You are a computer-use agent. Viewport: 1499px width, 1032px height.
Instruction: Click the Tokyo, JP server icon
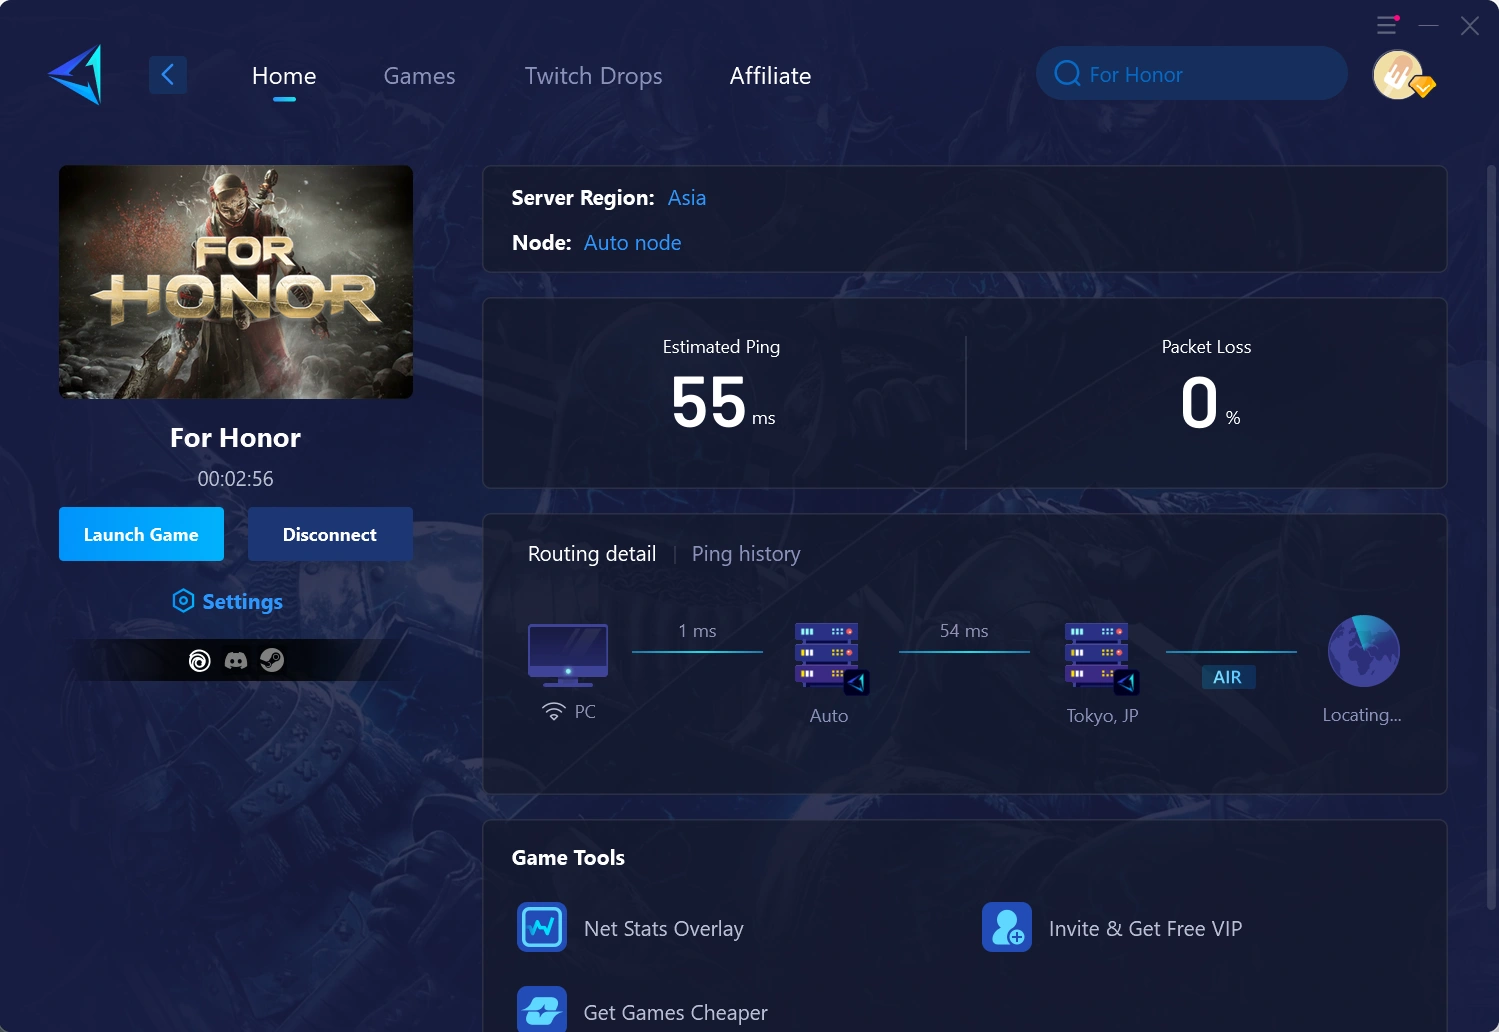coord(1101,657)
